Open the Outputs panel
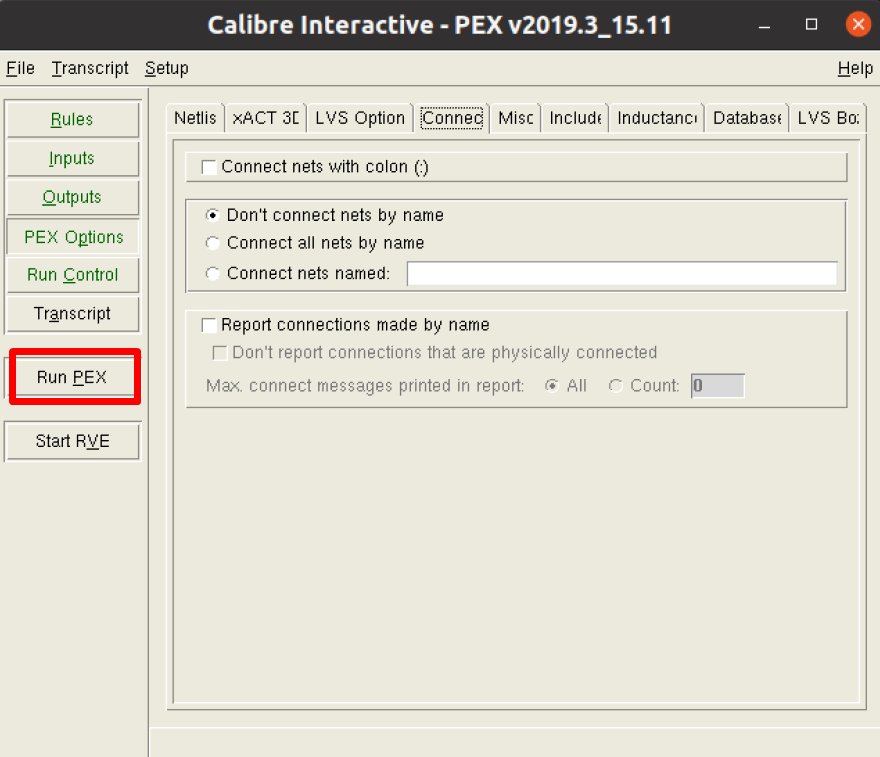The height and width of the screenshot is (757, 880). (x=72, y=197)
